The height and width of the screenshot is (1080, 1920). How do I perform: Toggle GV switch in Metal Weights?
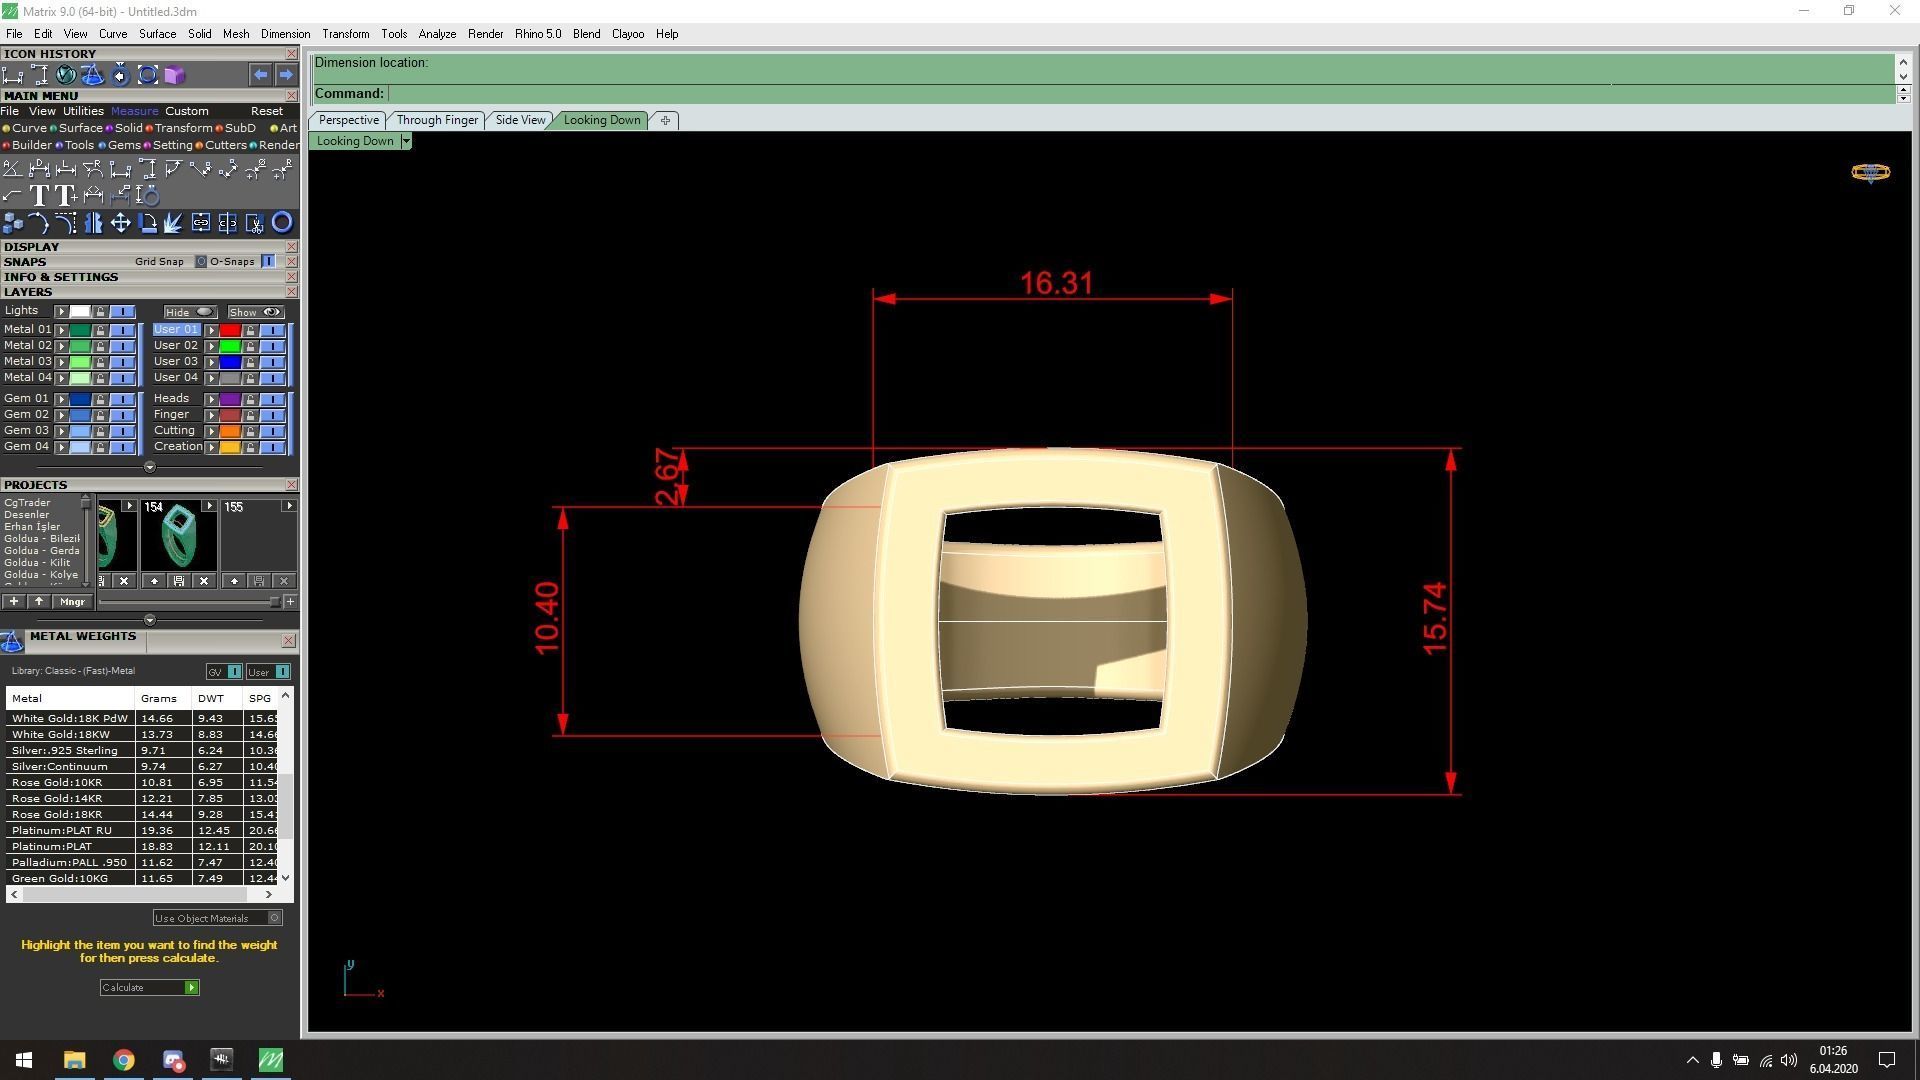234,671
